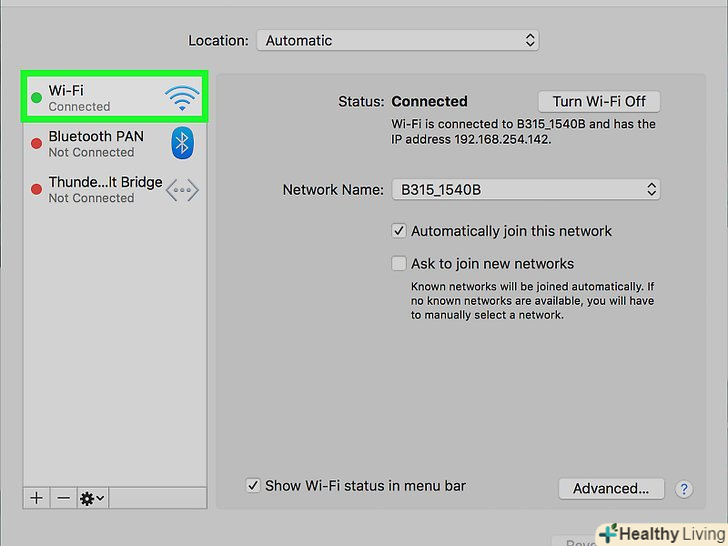Remove selected service with minus button

coord(63,497)
